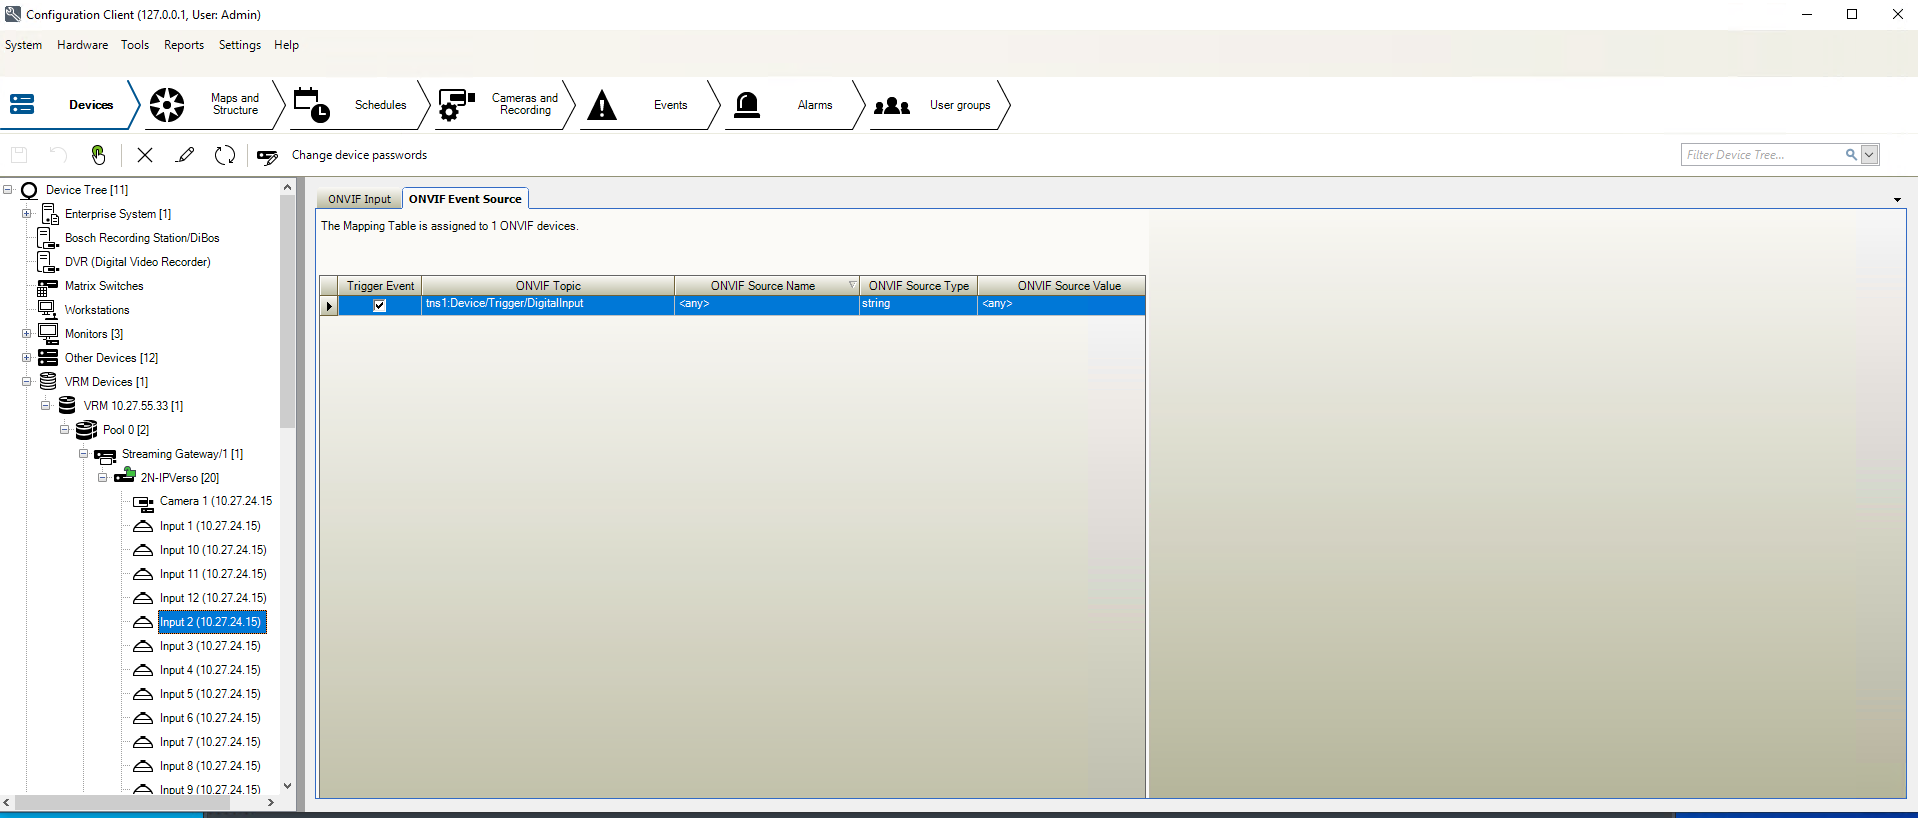
Task: Select Input 5 (10.27.24.15) in tree
Action: point(210,694)
